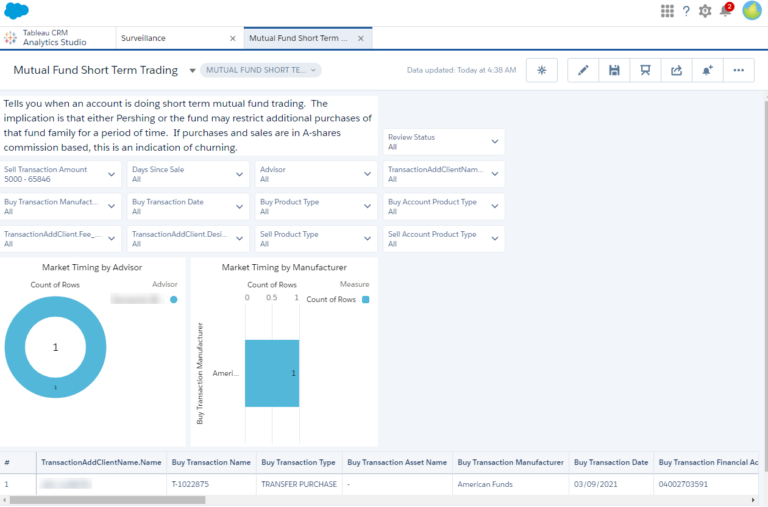Screen dimensions: 768x507
Task: Sort by Buy Transaction Type column header
Action: [x=298, y=462]
